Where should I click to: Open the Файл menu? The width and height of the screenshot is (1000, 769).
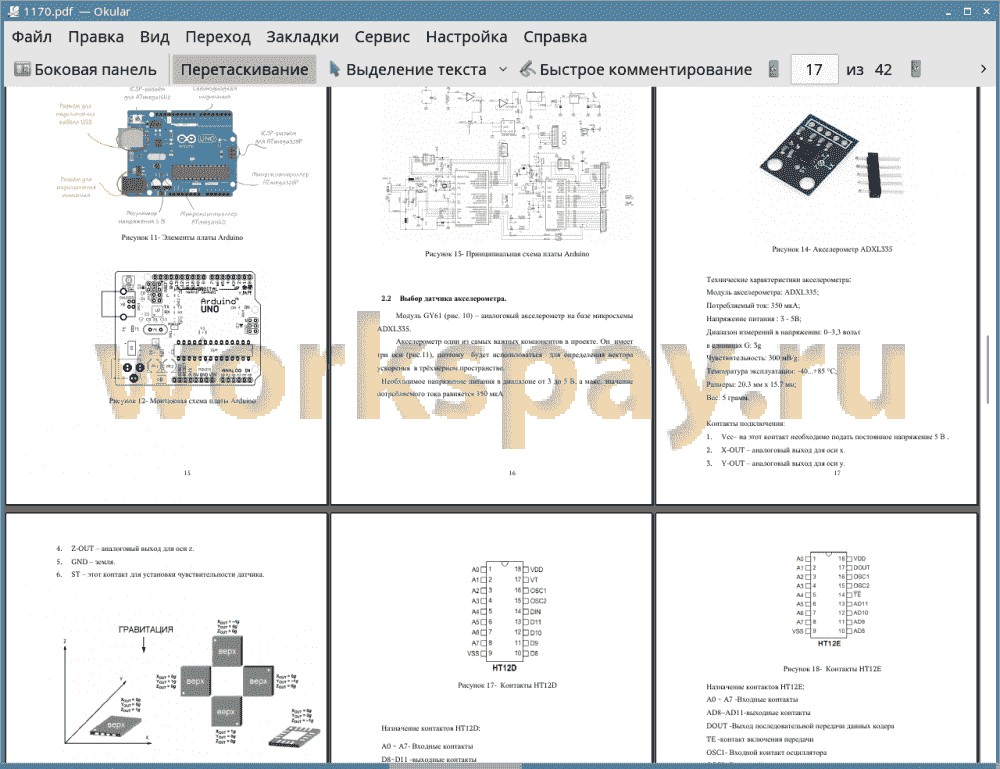pos(32,37)
